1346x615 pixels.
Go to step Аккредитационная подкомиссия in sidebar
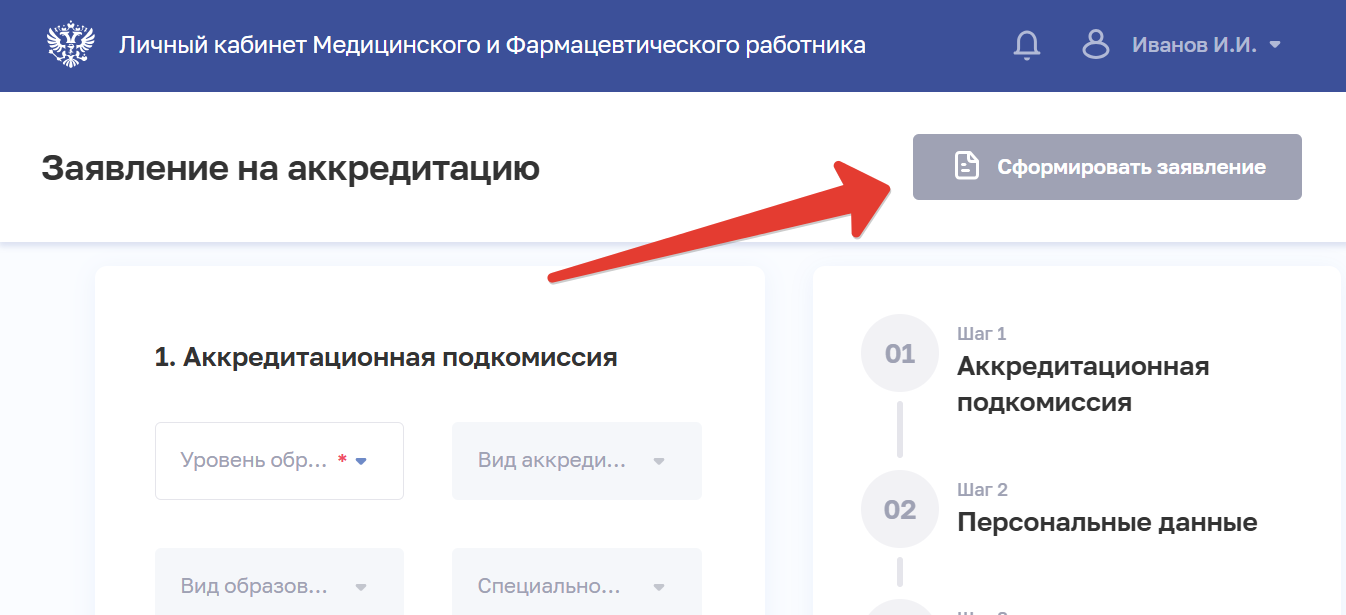point(1082,384)
